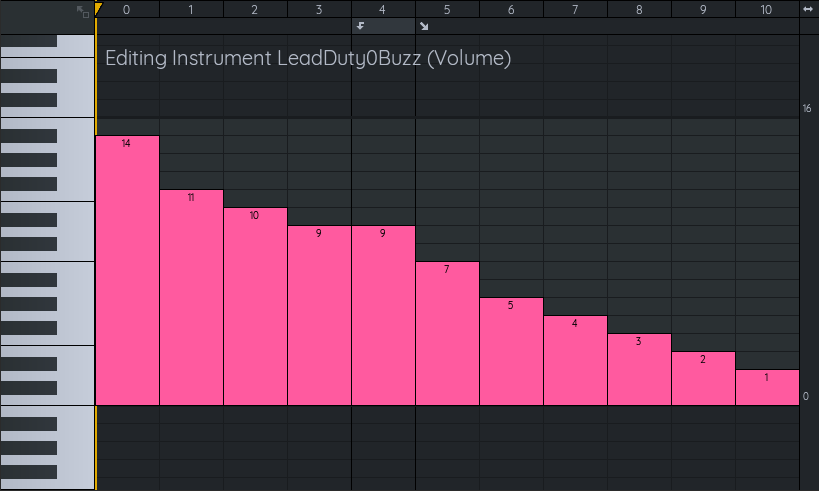Click the volume bar with value 5

click(x=511, y=352)
